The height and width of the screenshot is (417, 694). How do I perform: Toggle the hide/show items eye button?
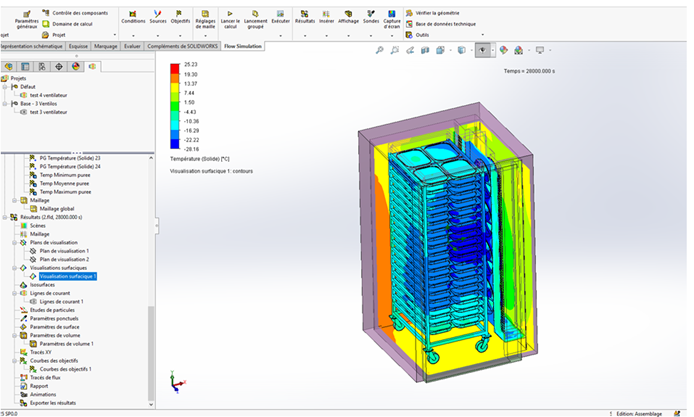(482, 50)
